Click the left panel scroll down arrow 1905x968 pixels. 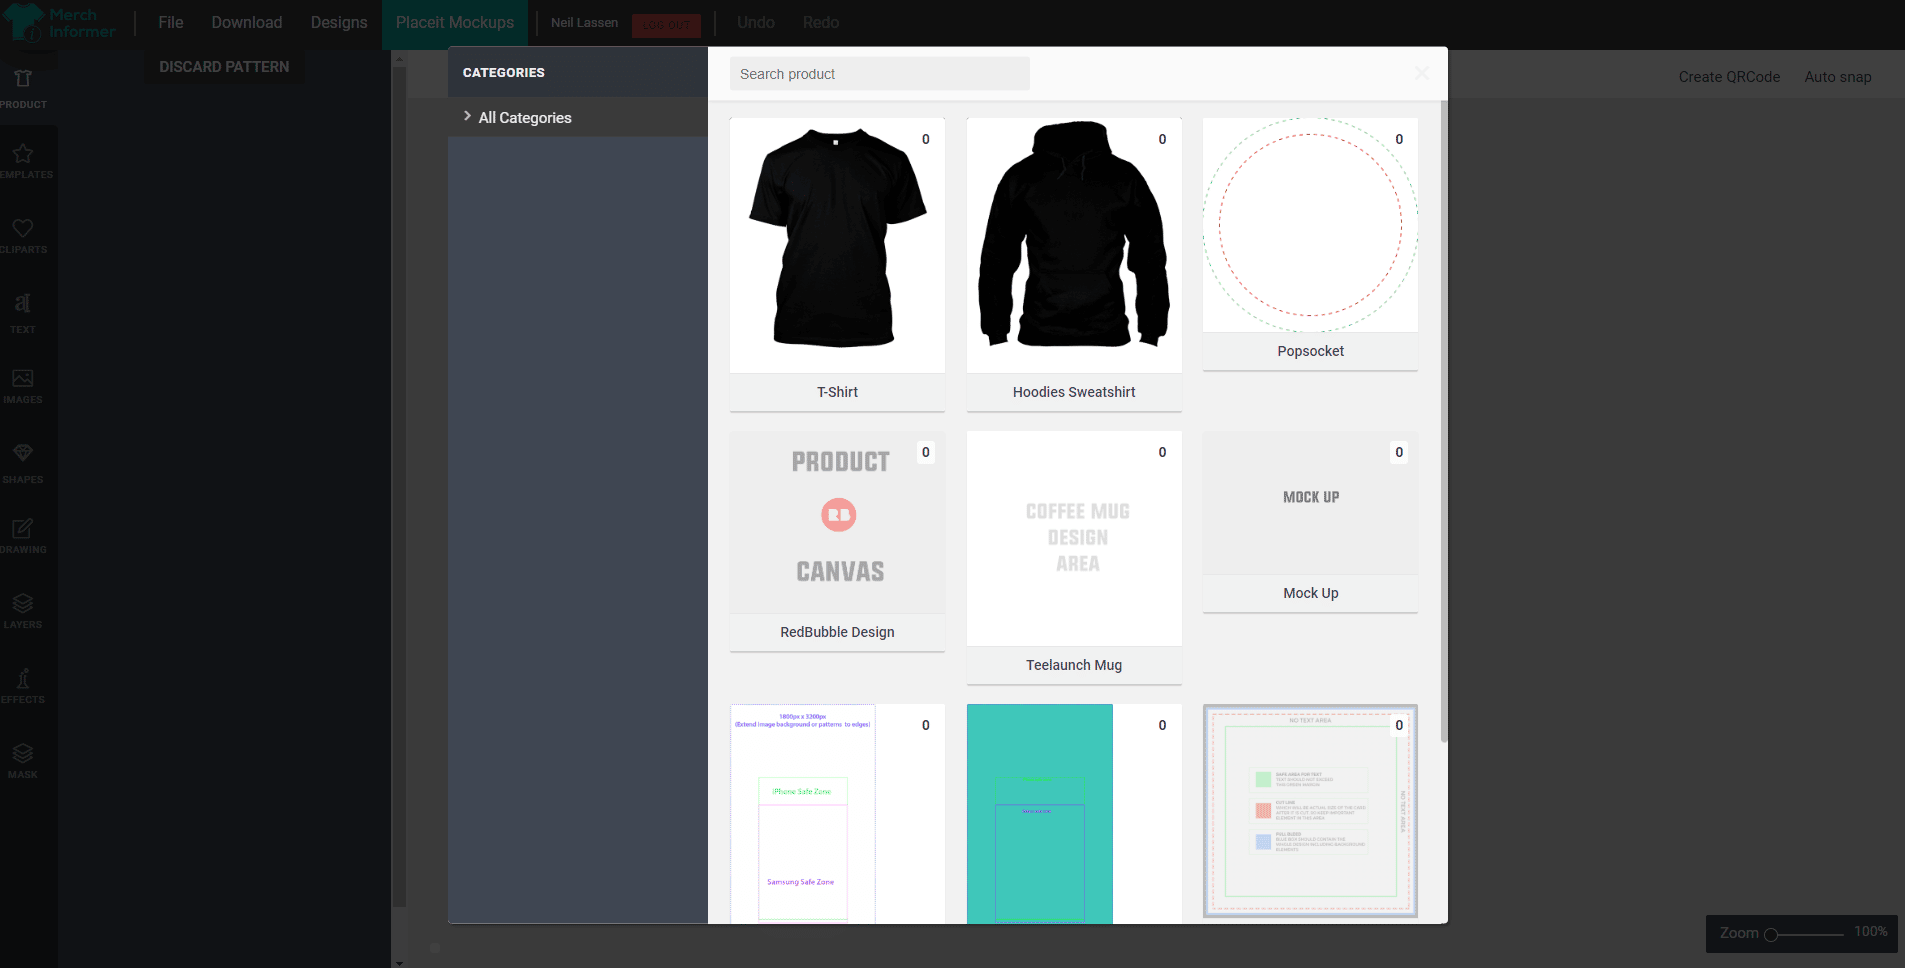pos(399,962)
